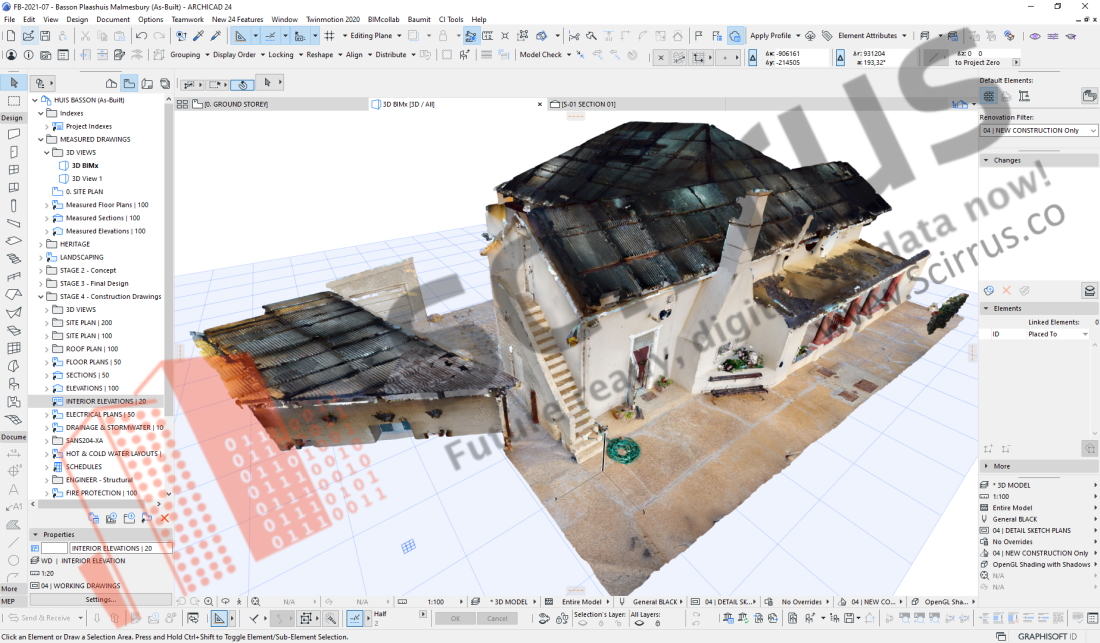Select the Line tool in the toolbox
Image resolution: width=1100 pixels, height=643 pixels.
(x=14, y=541)
